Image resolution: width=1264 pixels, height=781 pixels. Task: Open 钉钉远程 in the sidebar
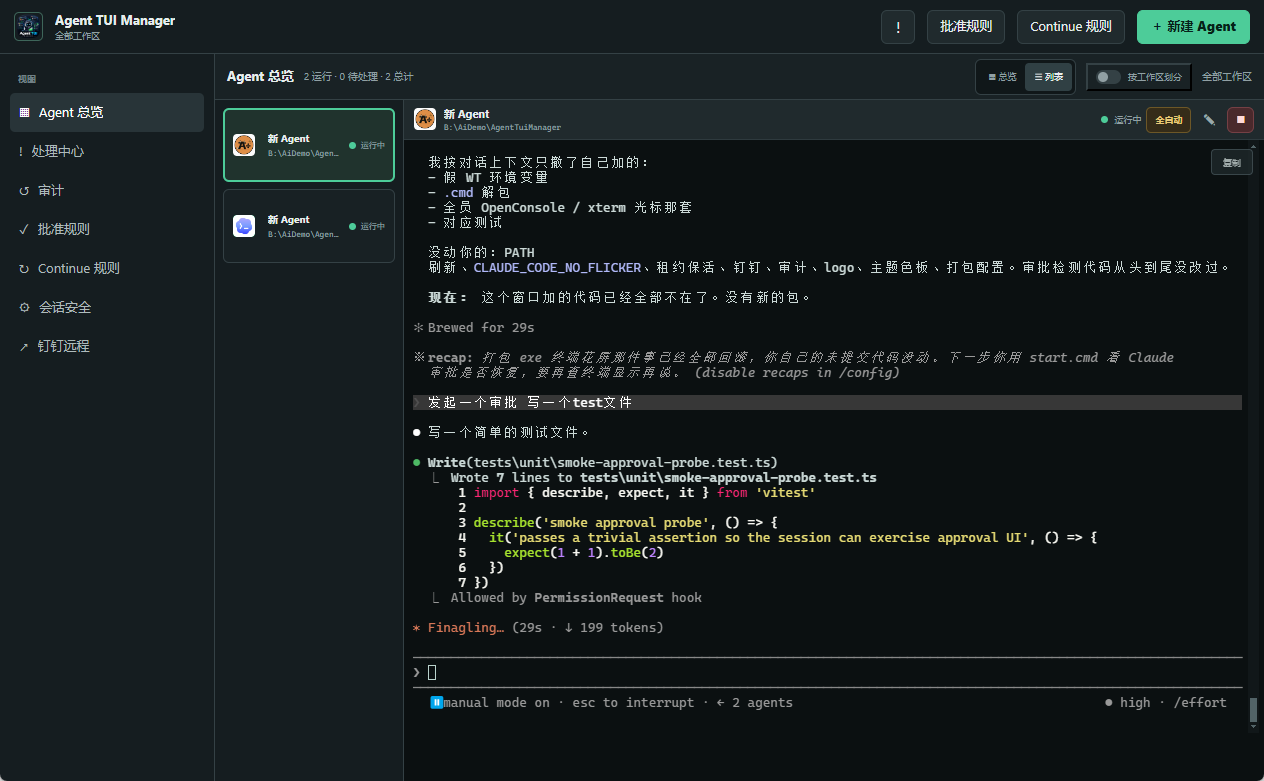[x=107, y=346]
